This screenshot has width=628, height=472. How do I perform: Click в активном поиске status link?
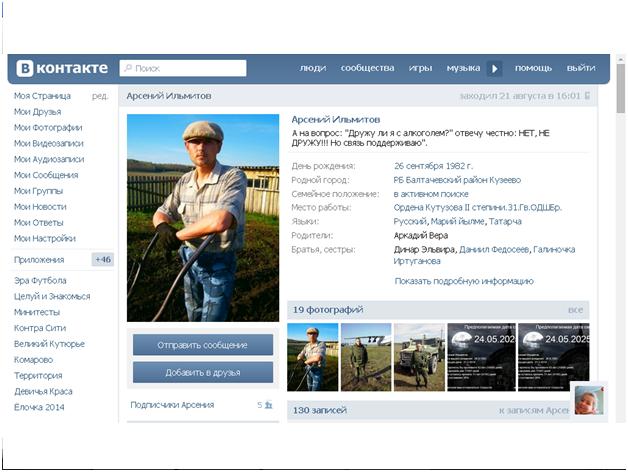pos(431,194)
